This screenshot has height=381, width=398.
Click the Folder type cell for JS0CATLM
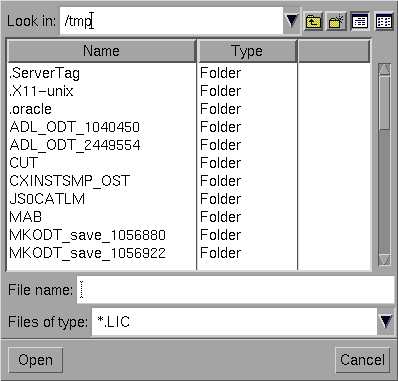click(x=220, y=199)
